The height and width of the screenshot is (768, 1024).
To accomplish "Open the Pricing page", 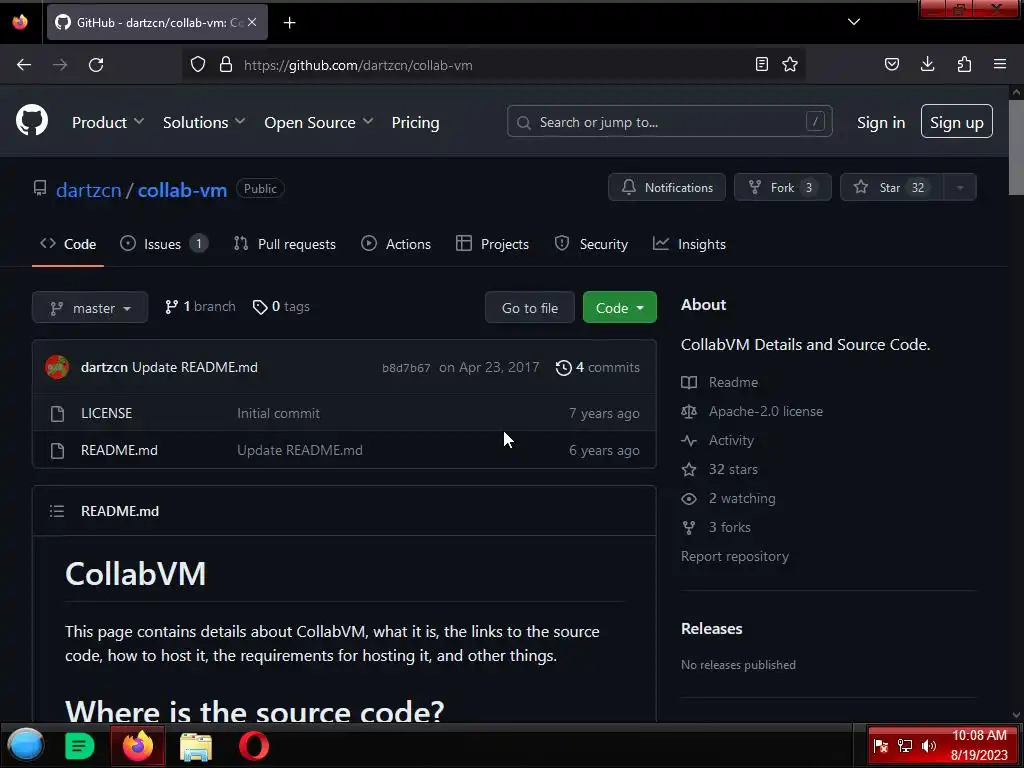I will tap(415, 122).
